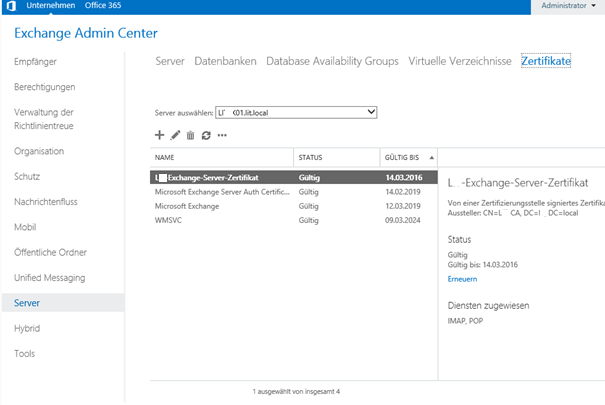Open Schutz section
This screenshot has width=605, height=405.
(x=27, y=177)
